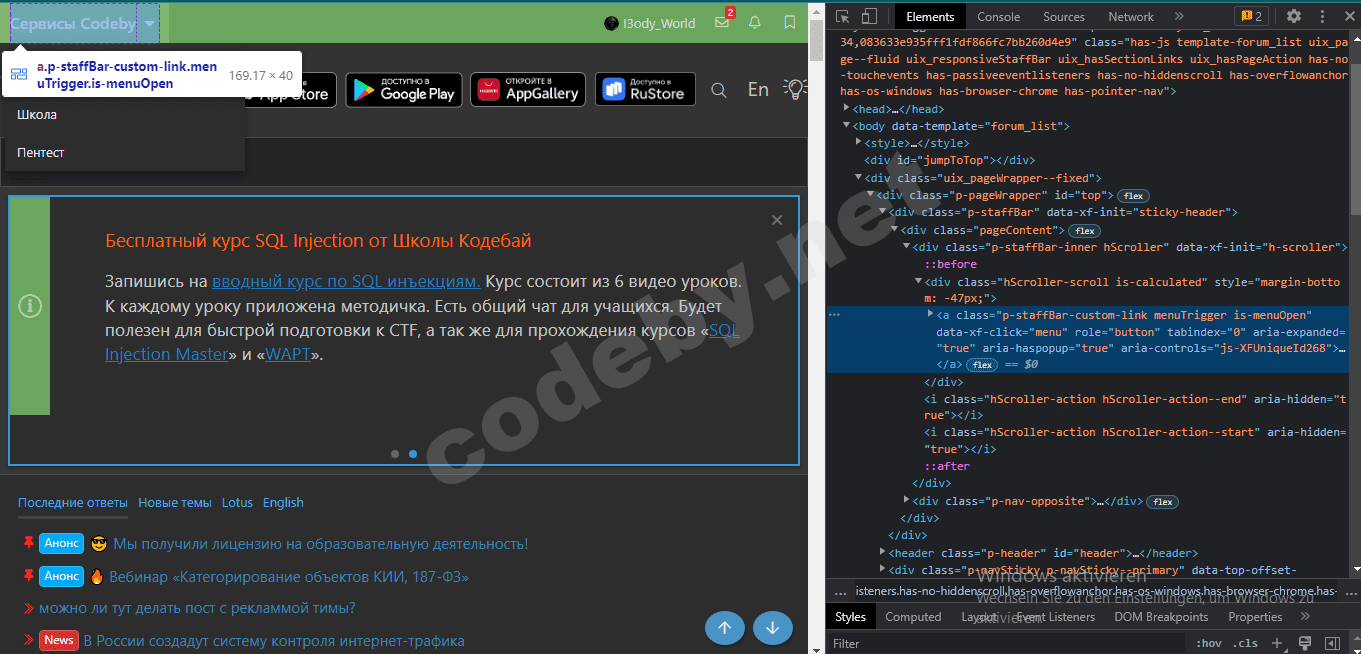Click the scroll-to-top arrow button

coord(725,628)
